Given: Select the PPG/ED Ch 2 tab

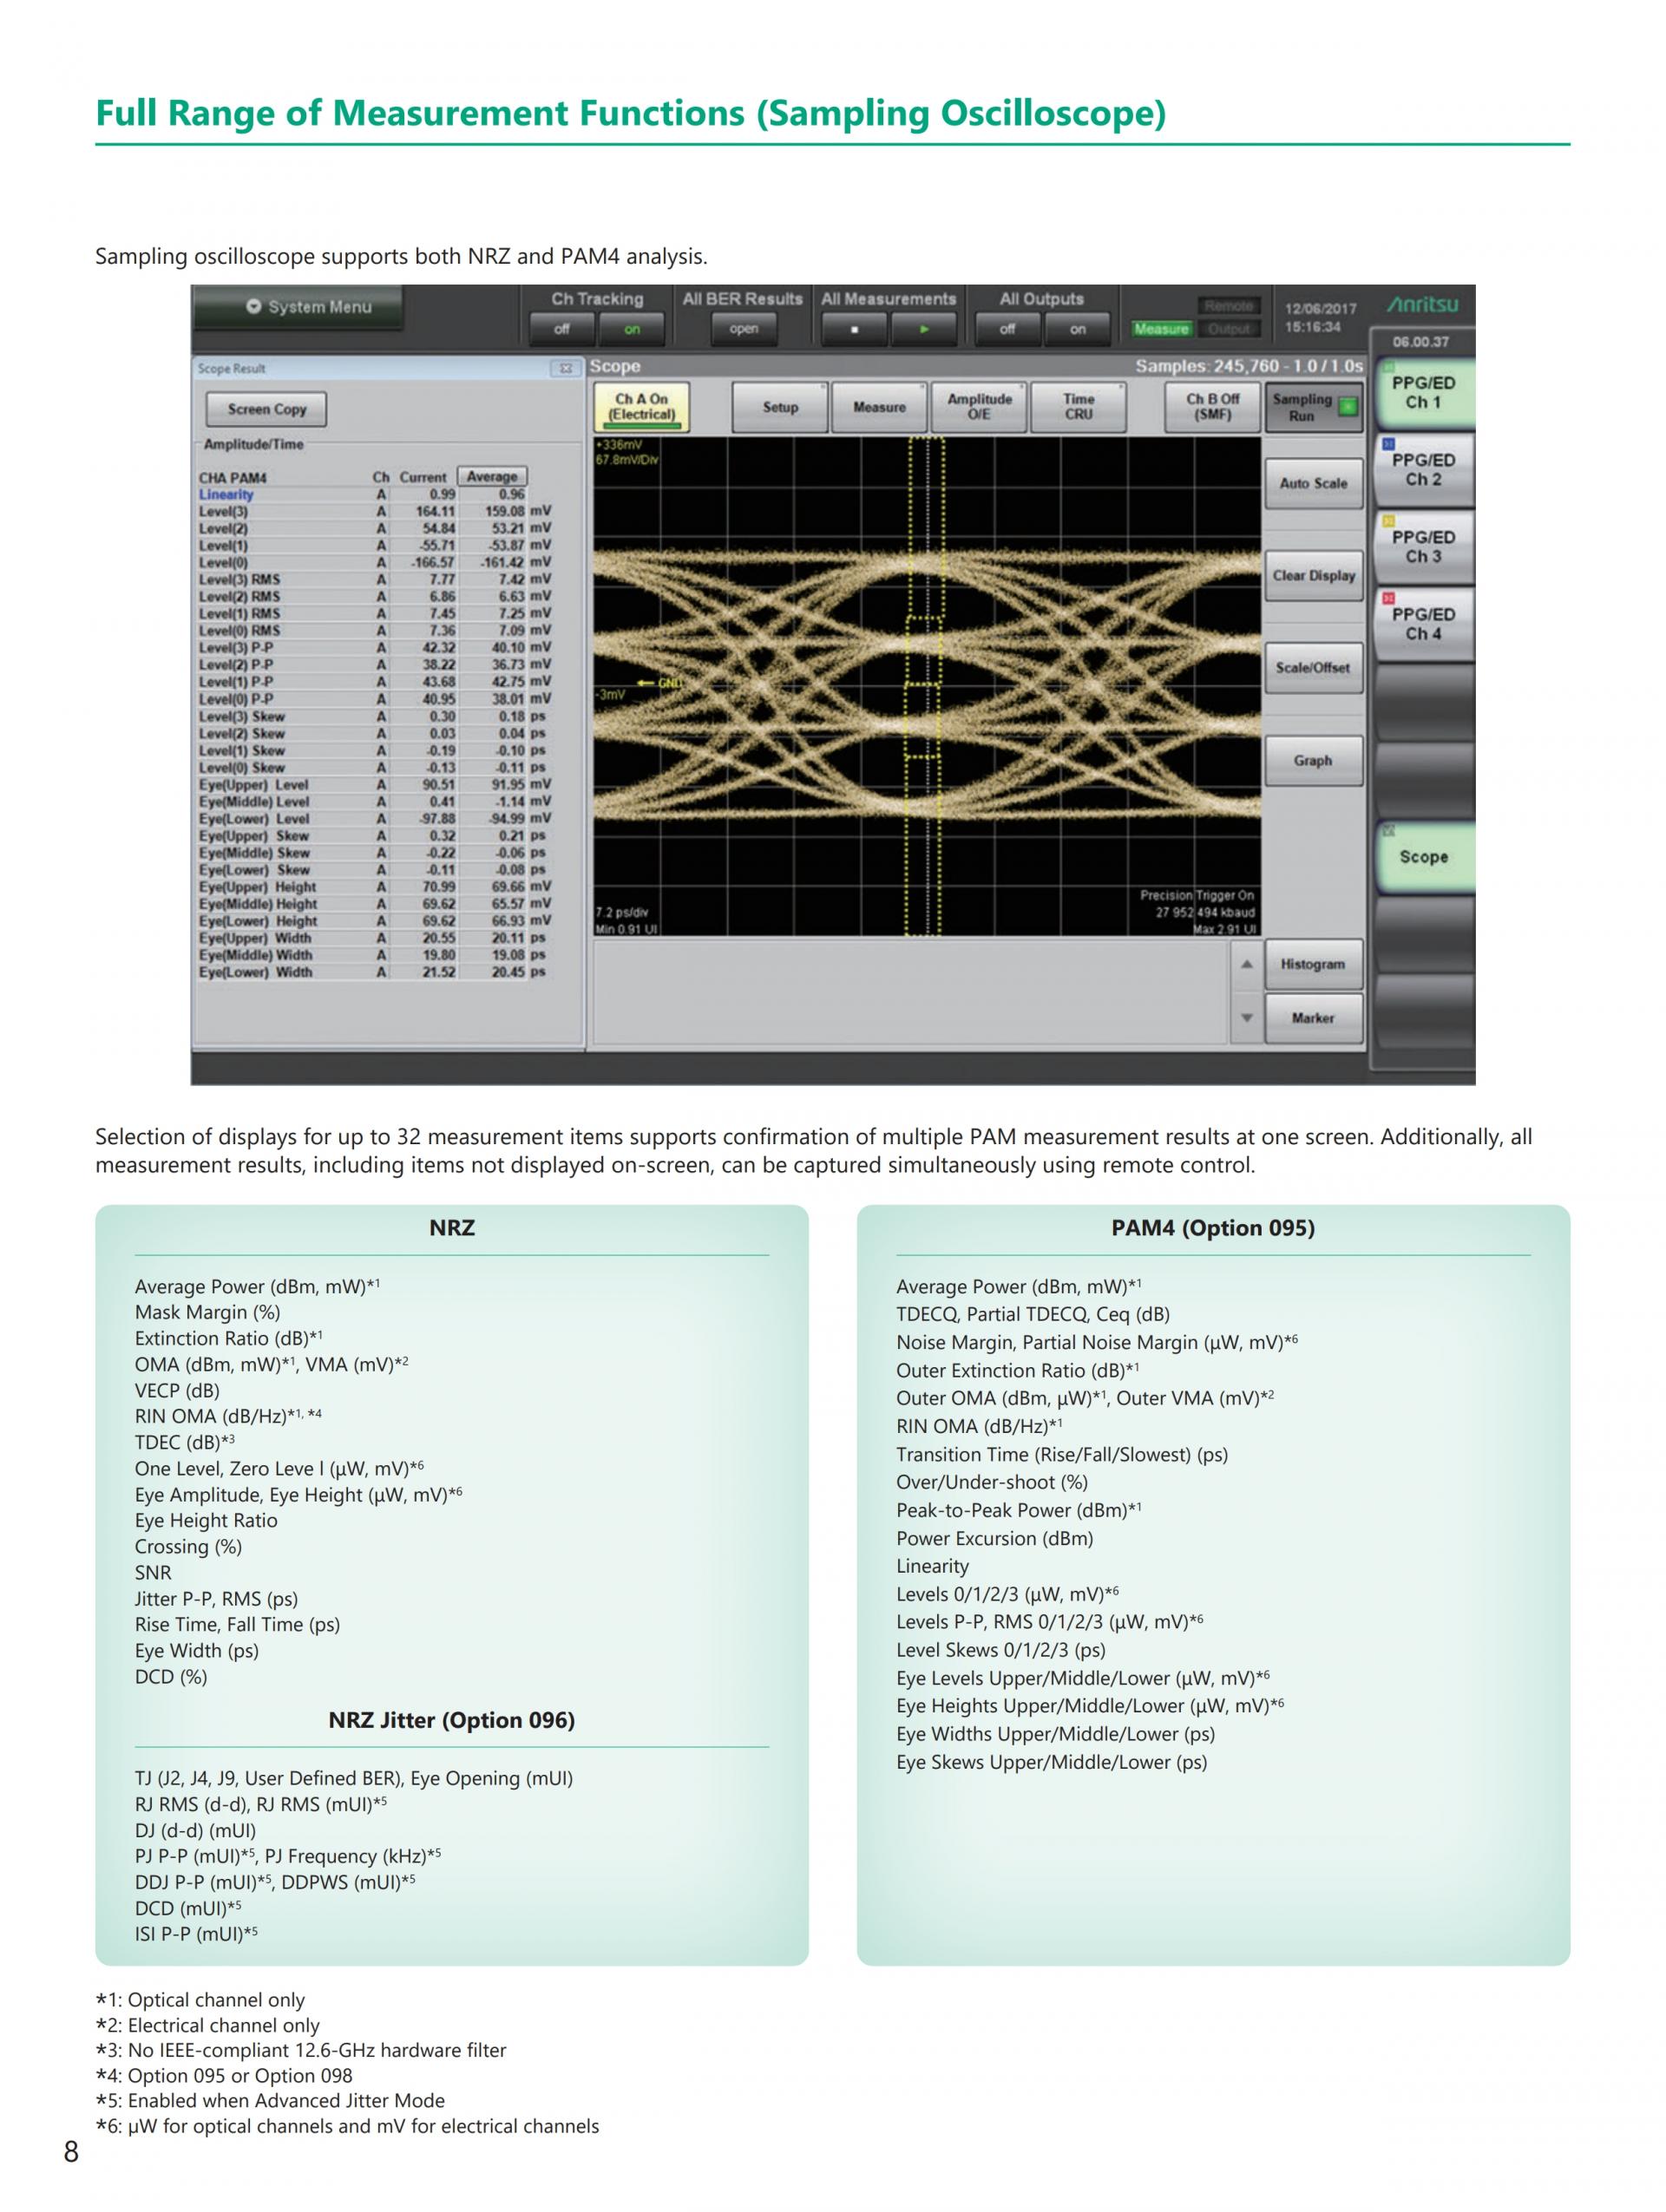Looking at the screenshot, I should 1422,470.
